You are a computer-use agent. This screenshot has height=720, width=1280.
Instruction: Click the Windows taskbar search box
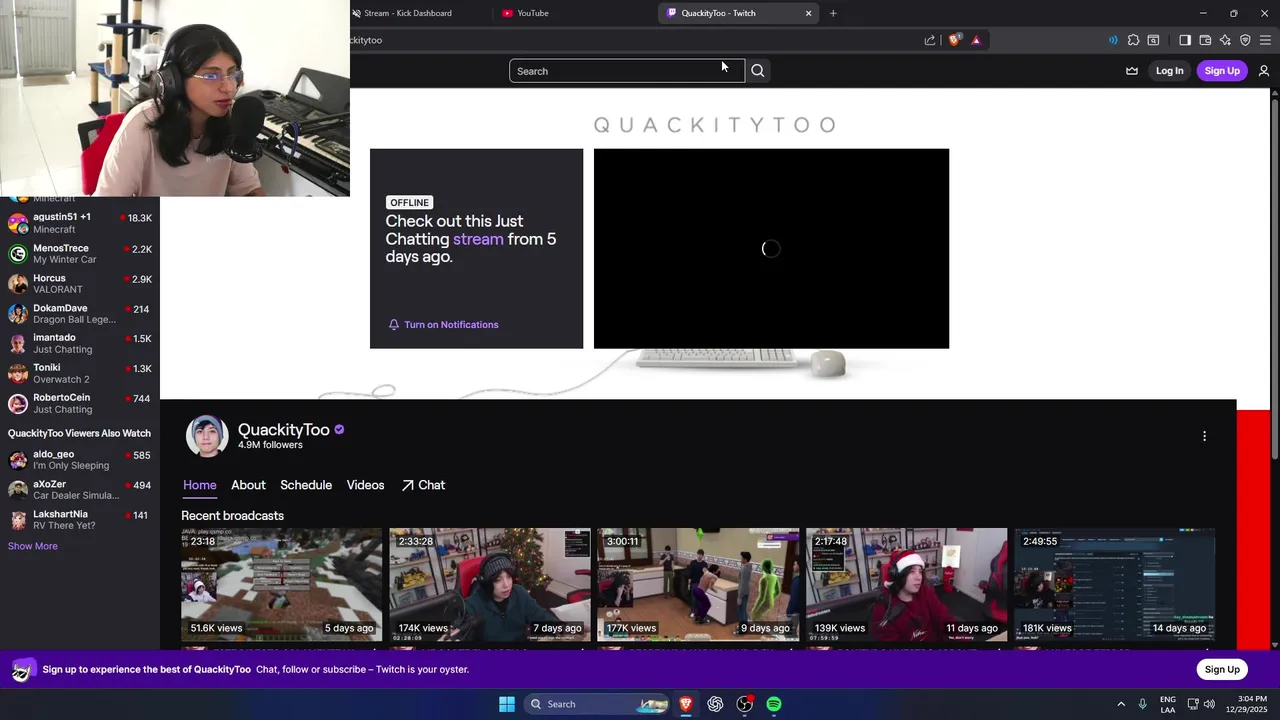[x=596, y=704]
